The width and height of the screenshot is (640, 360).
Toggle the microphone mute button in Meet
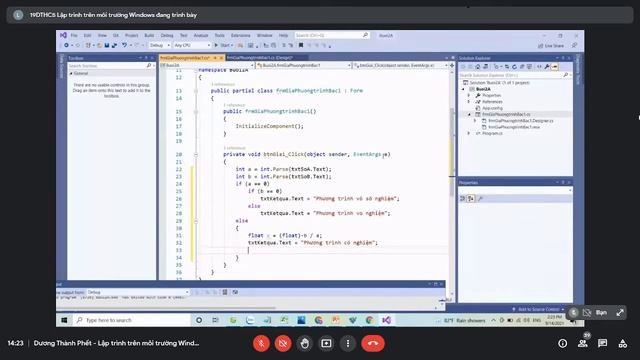(x=261, y=343)
